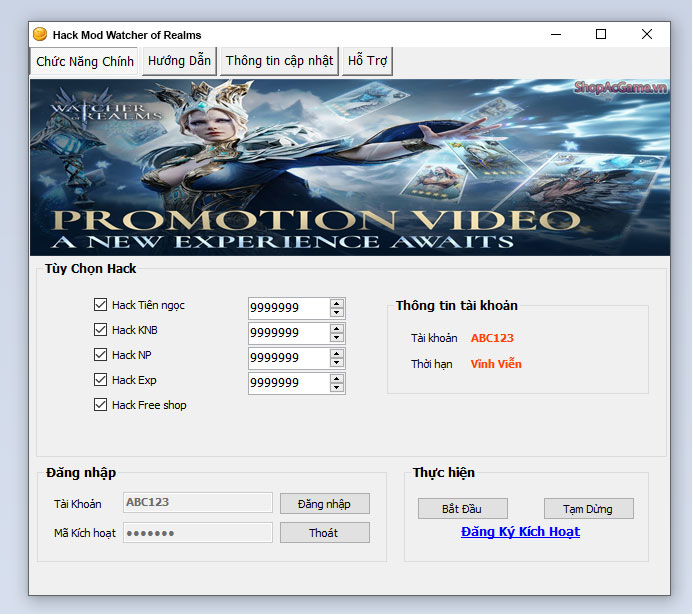
Task: Maximize the Hack Mod window
Action: 601,34
